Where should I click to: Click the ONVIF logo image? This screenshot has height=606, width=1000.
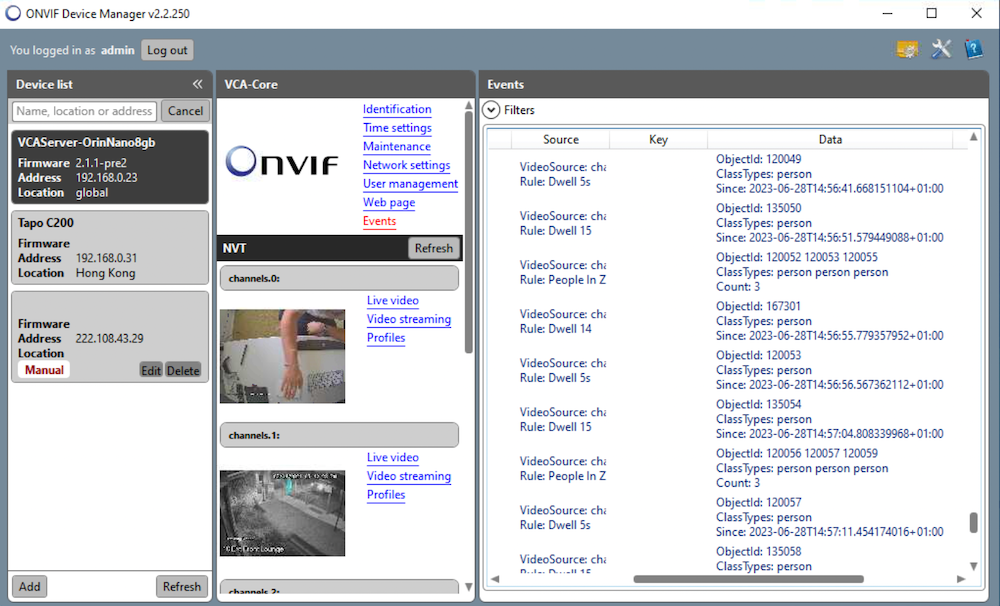tap(281, 161)
